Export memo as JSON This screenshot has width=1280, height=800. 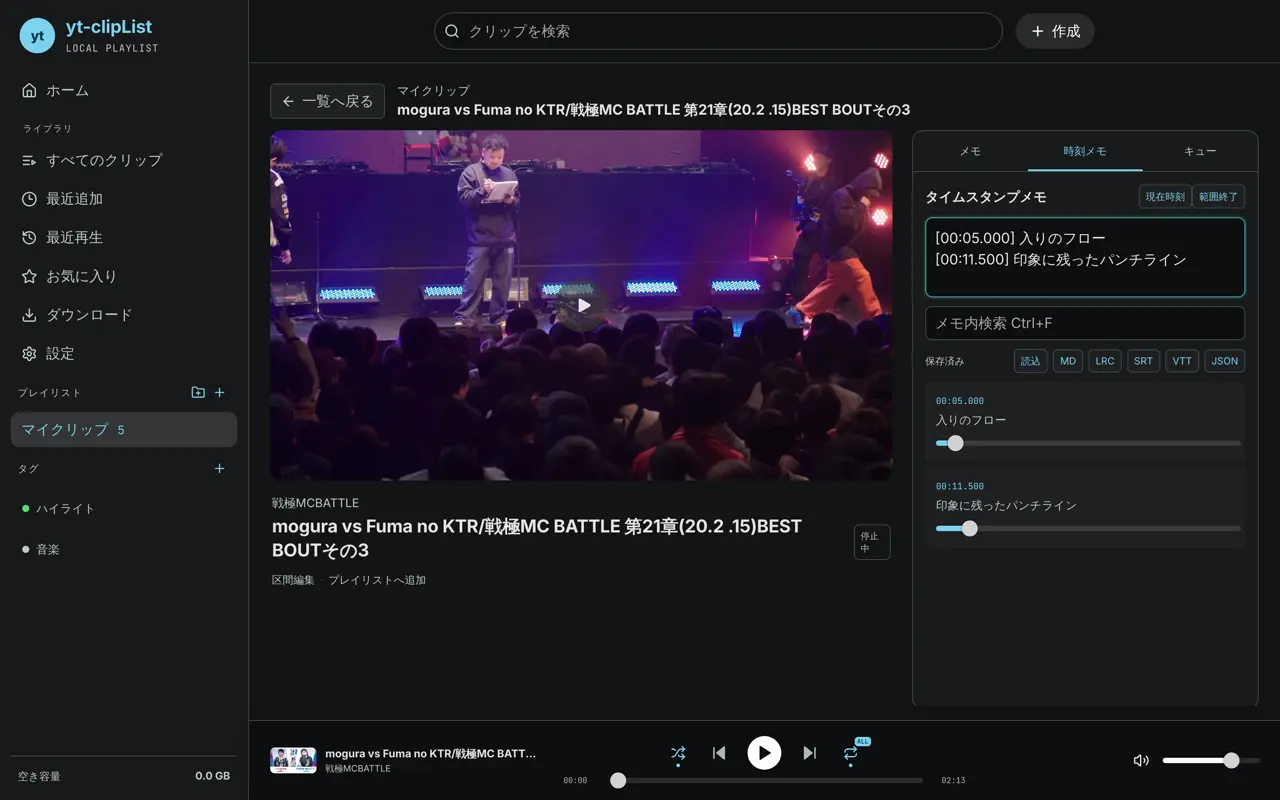point(1225,361)
